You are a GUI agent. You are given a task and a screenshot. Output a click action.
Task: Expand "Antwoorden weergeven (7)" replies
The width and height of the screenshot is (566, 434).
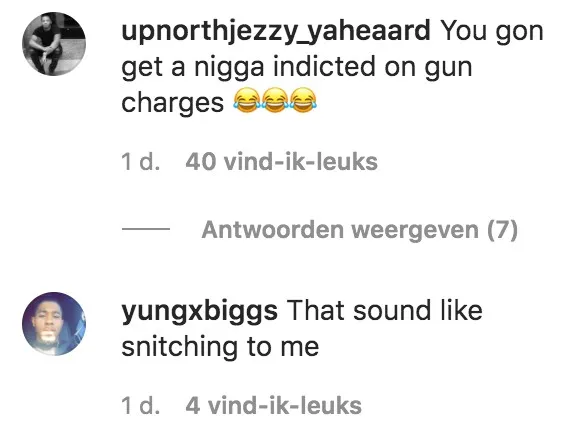(x=360, y=230)
